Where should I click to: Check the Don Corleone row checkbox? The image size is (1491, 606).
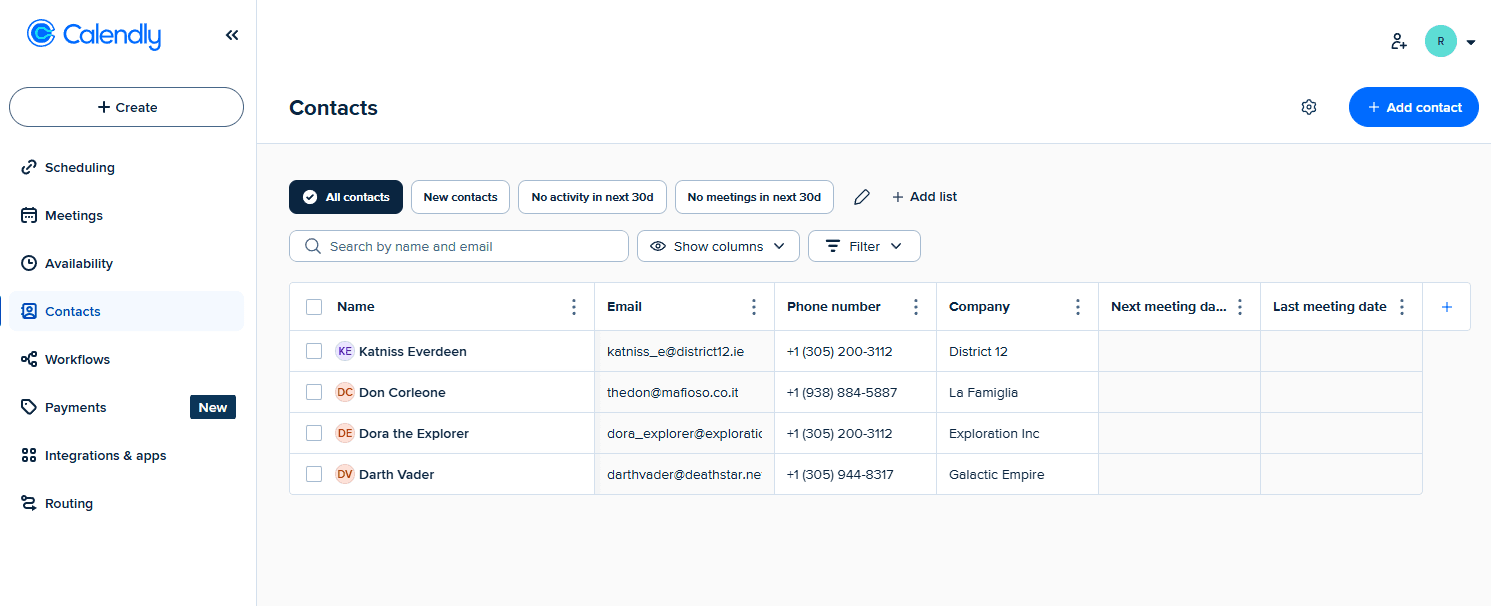pyautogui.click(x=314, y=392)
